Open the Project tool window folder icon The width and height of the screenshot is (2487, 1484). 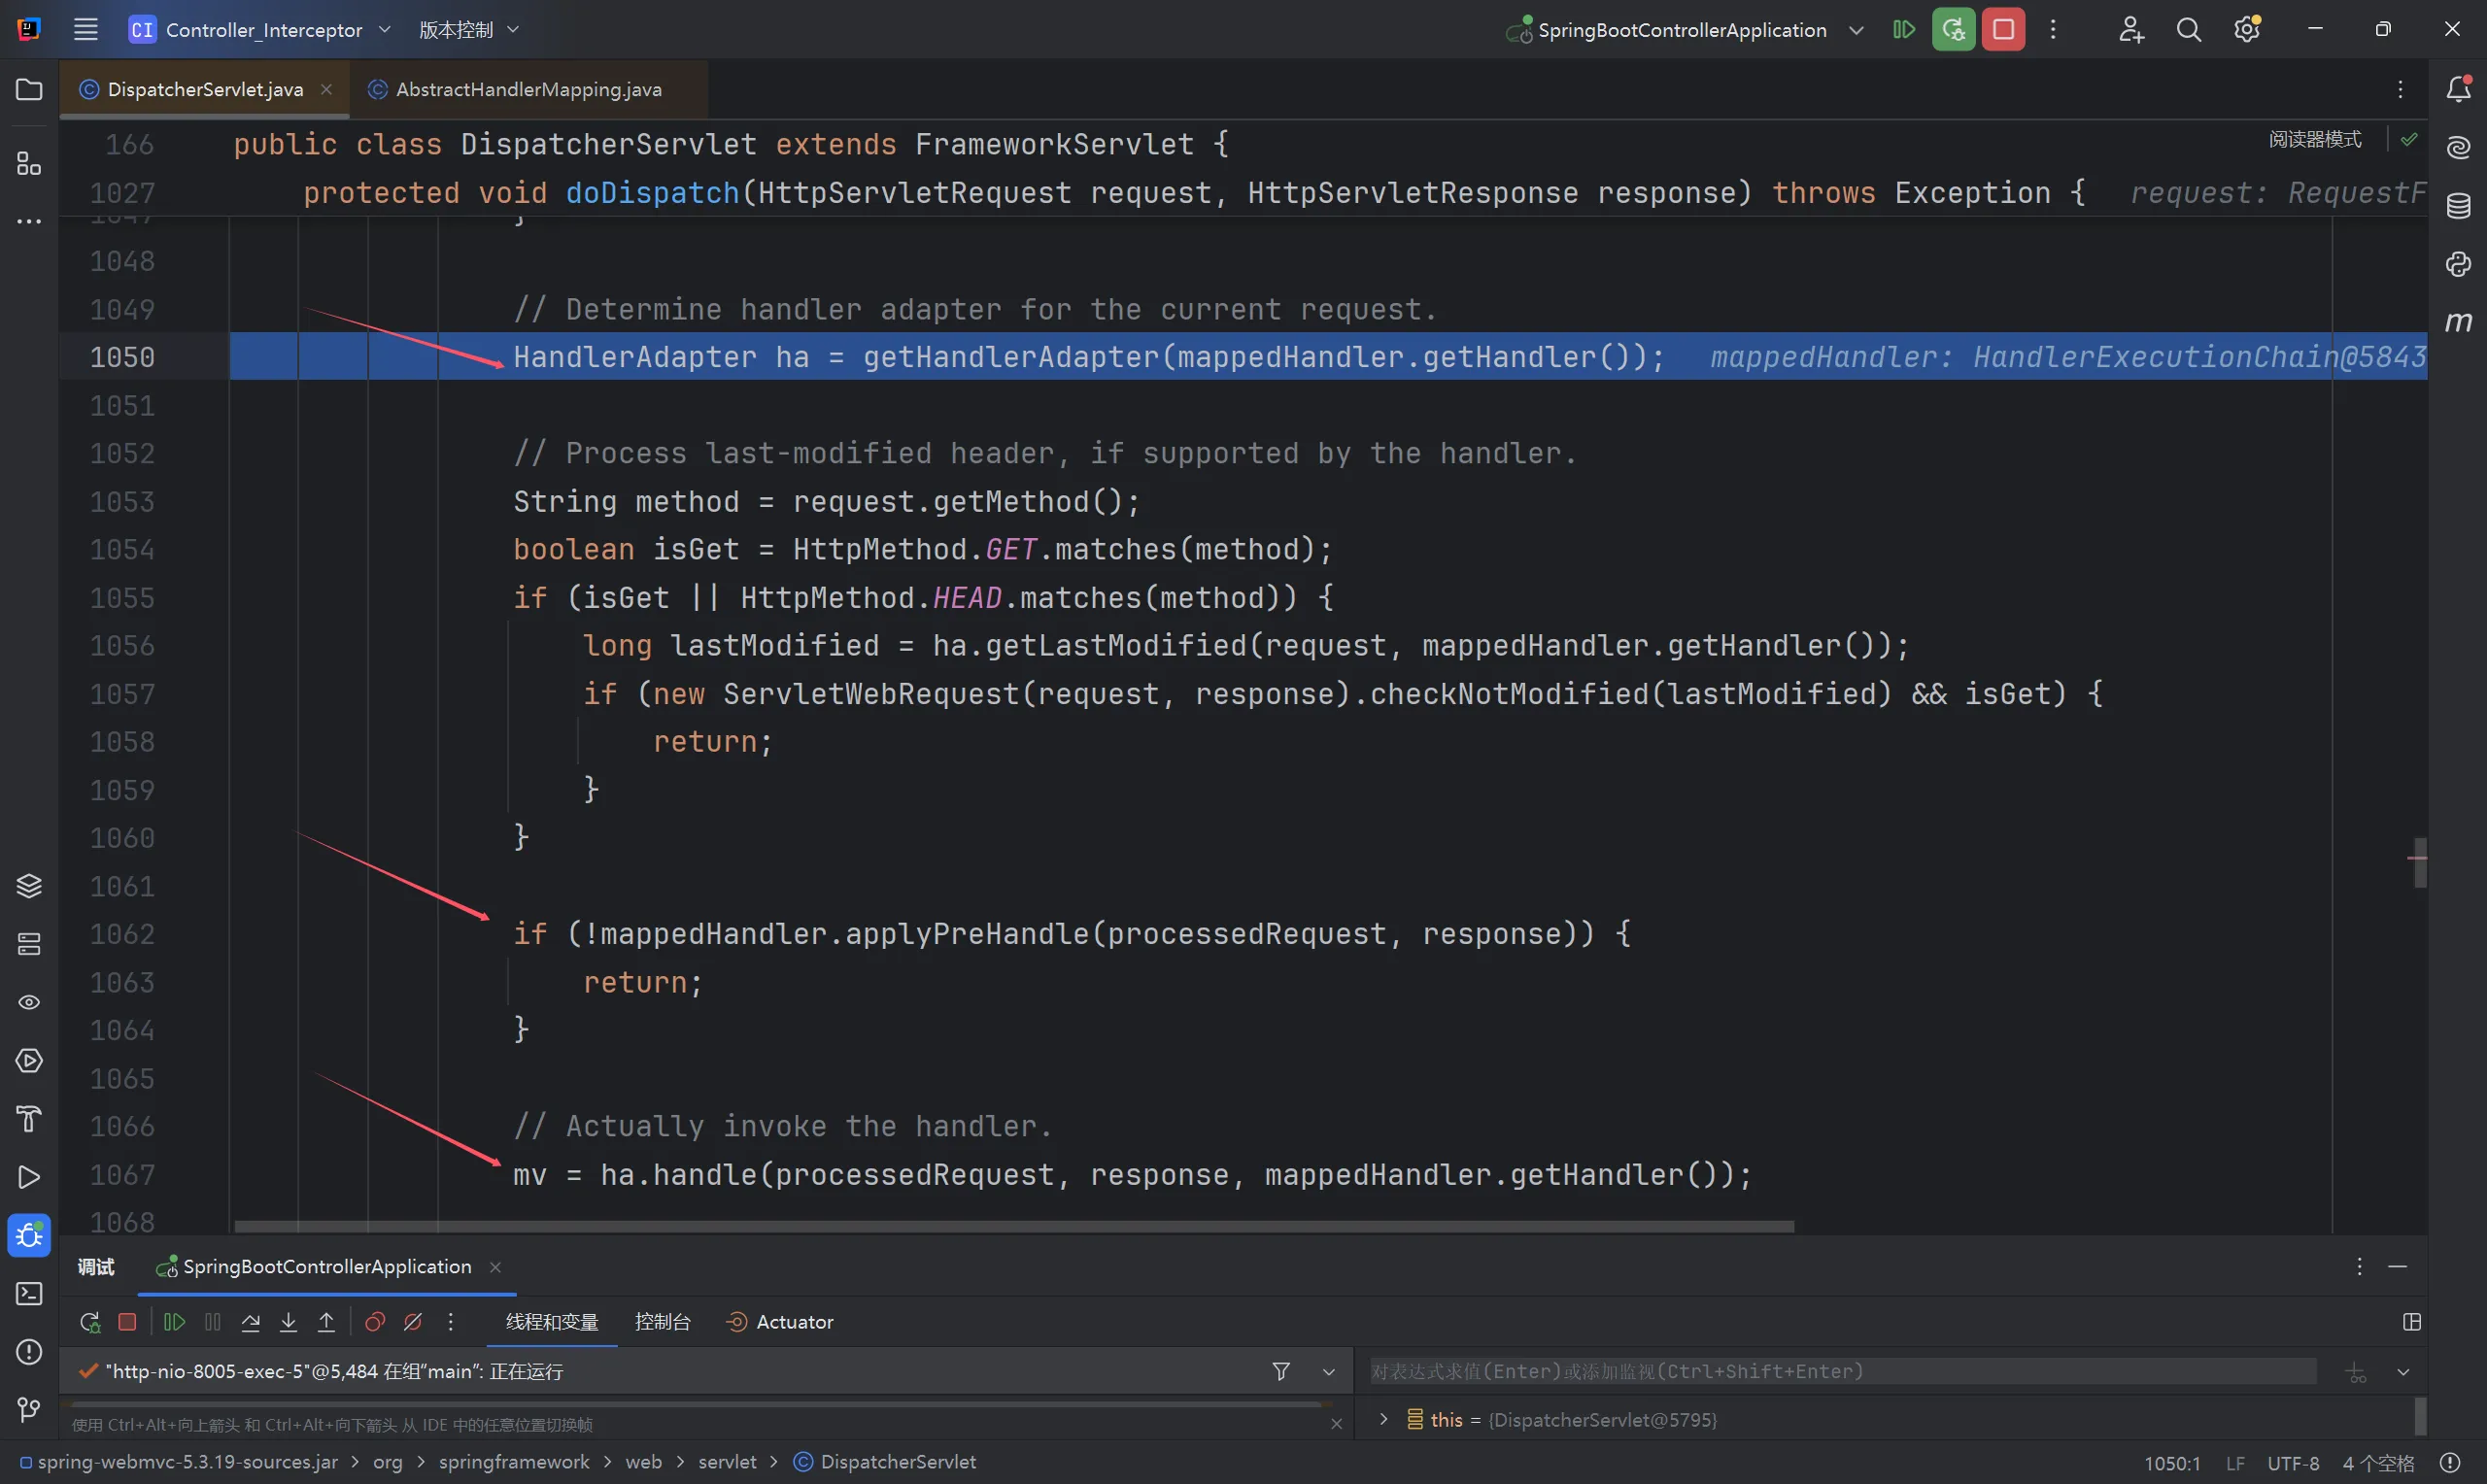29,90
